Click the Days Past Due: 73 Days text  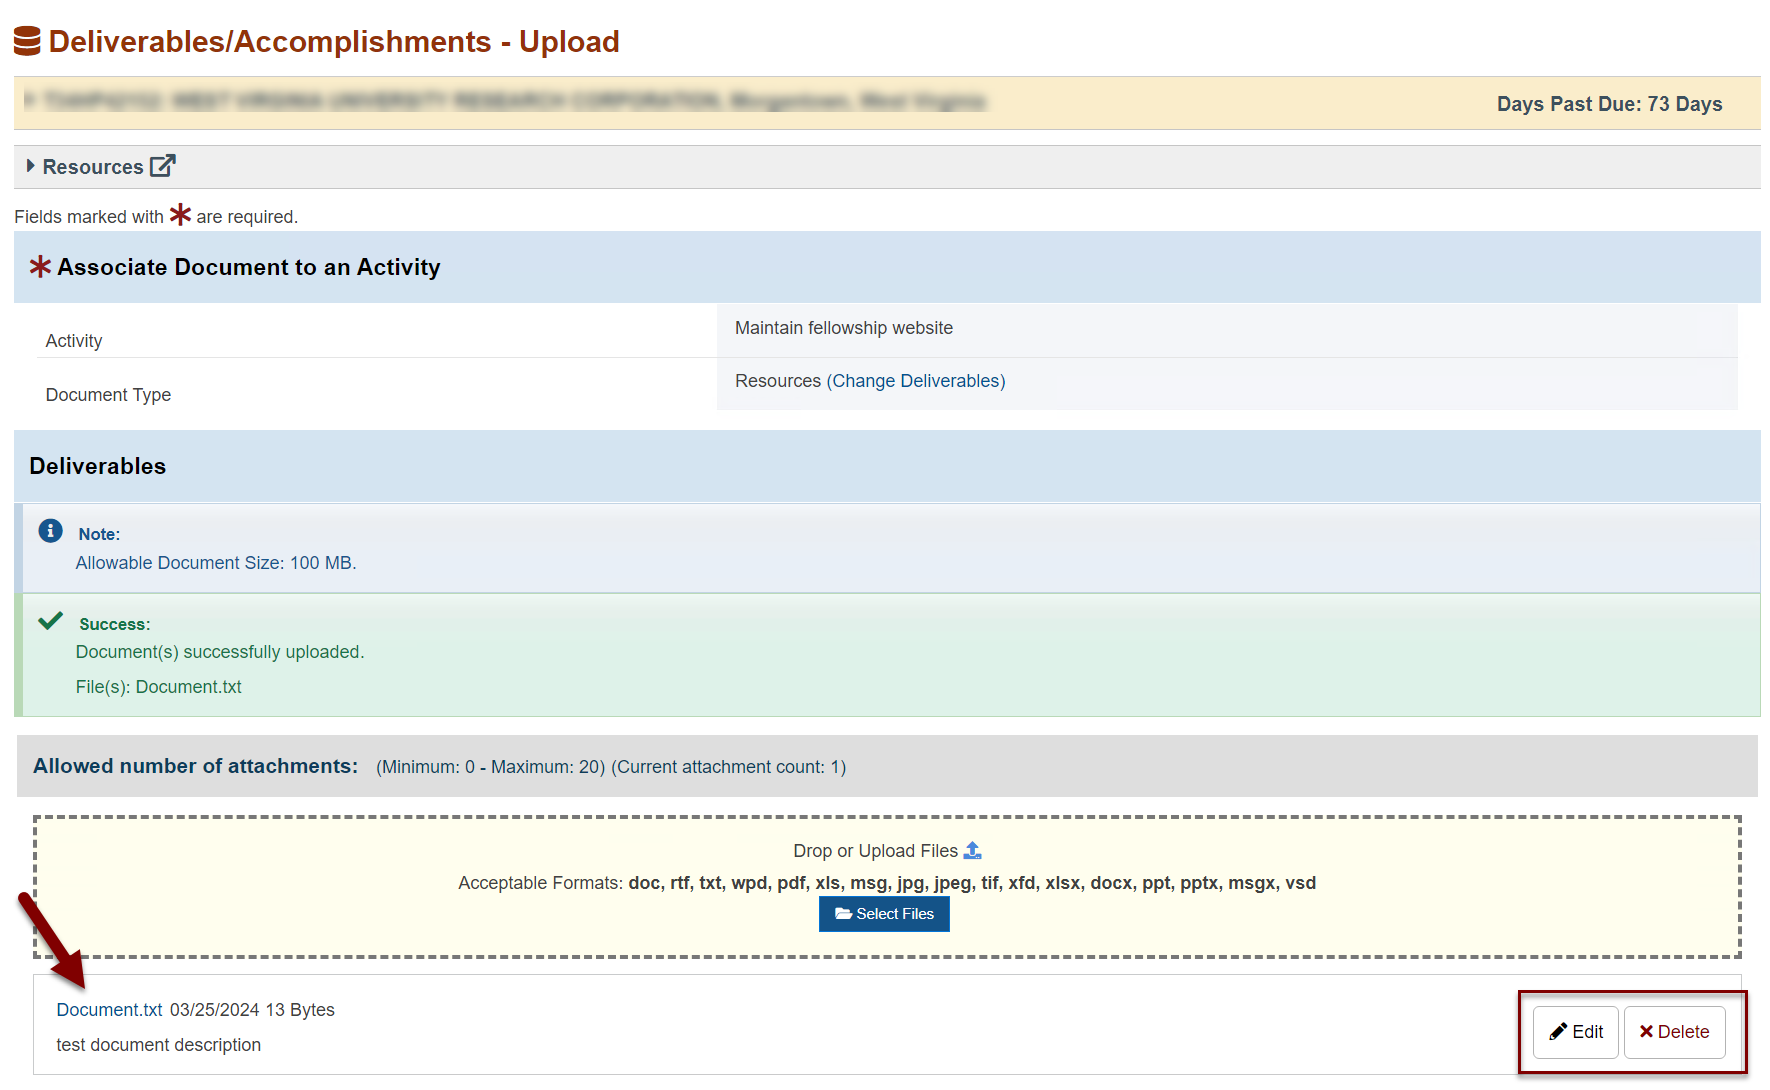(x=1609, y=104)
